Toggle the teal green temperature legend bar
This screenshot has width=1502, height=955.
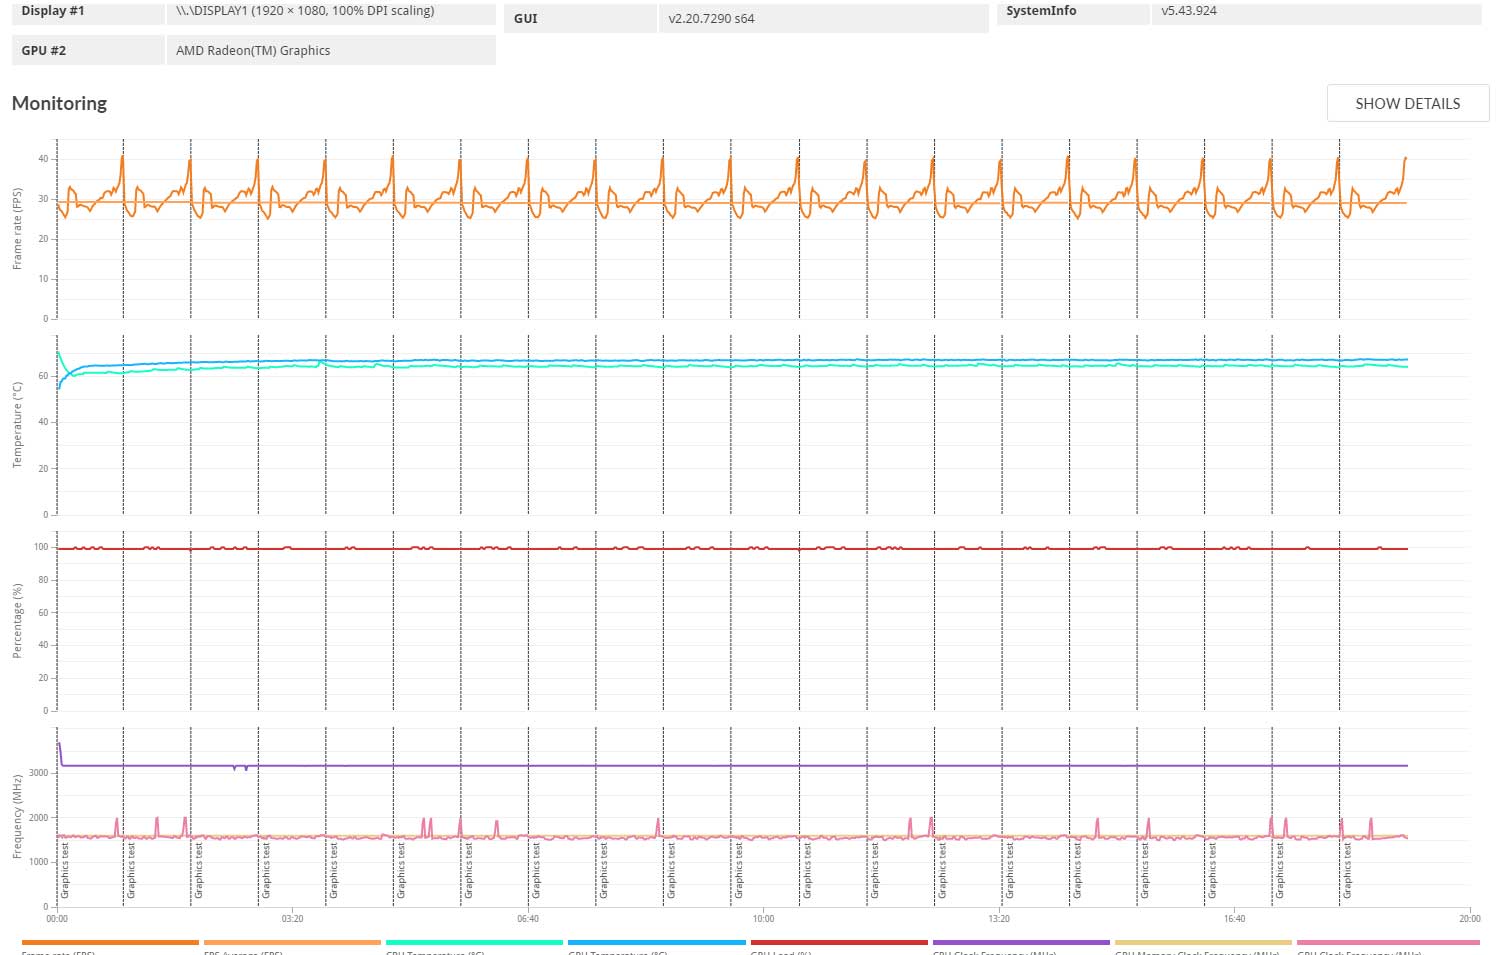(474, 942)
